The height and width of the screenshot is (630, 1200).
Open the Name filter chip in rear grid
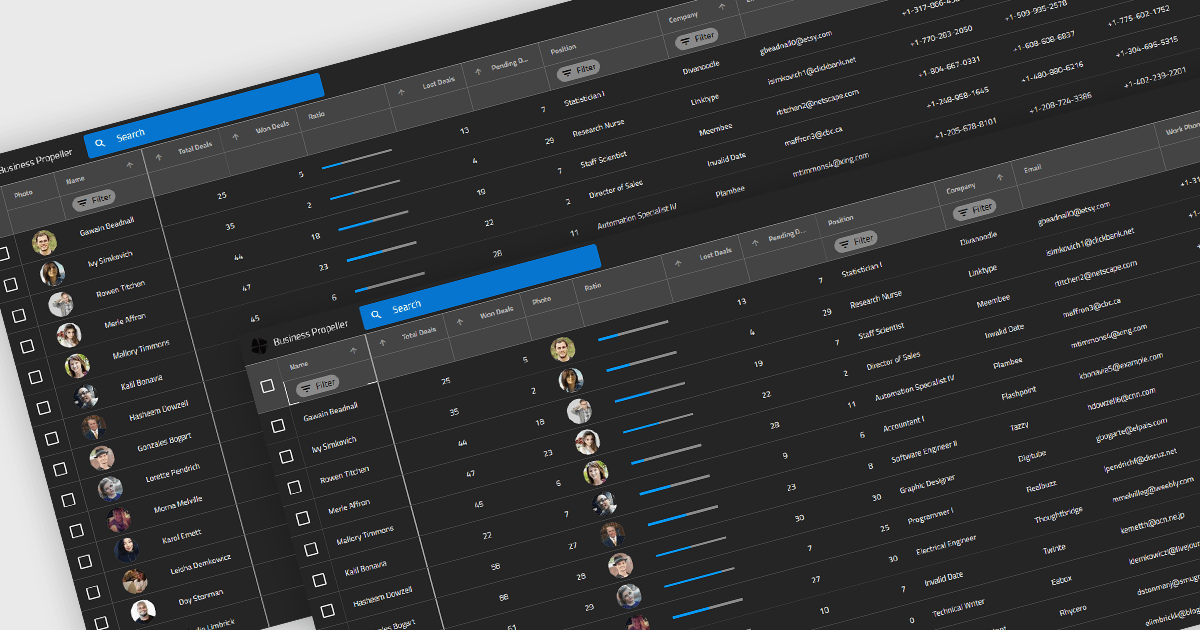coord(94,200)
